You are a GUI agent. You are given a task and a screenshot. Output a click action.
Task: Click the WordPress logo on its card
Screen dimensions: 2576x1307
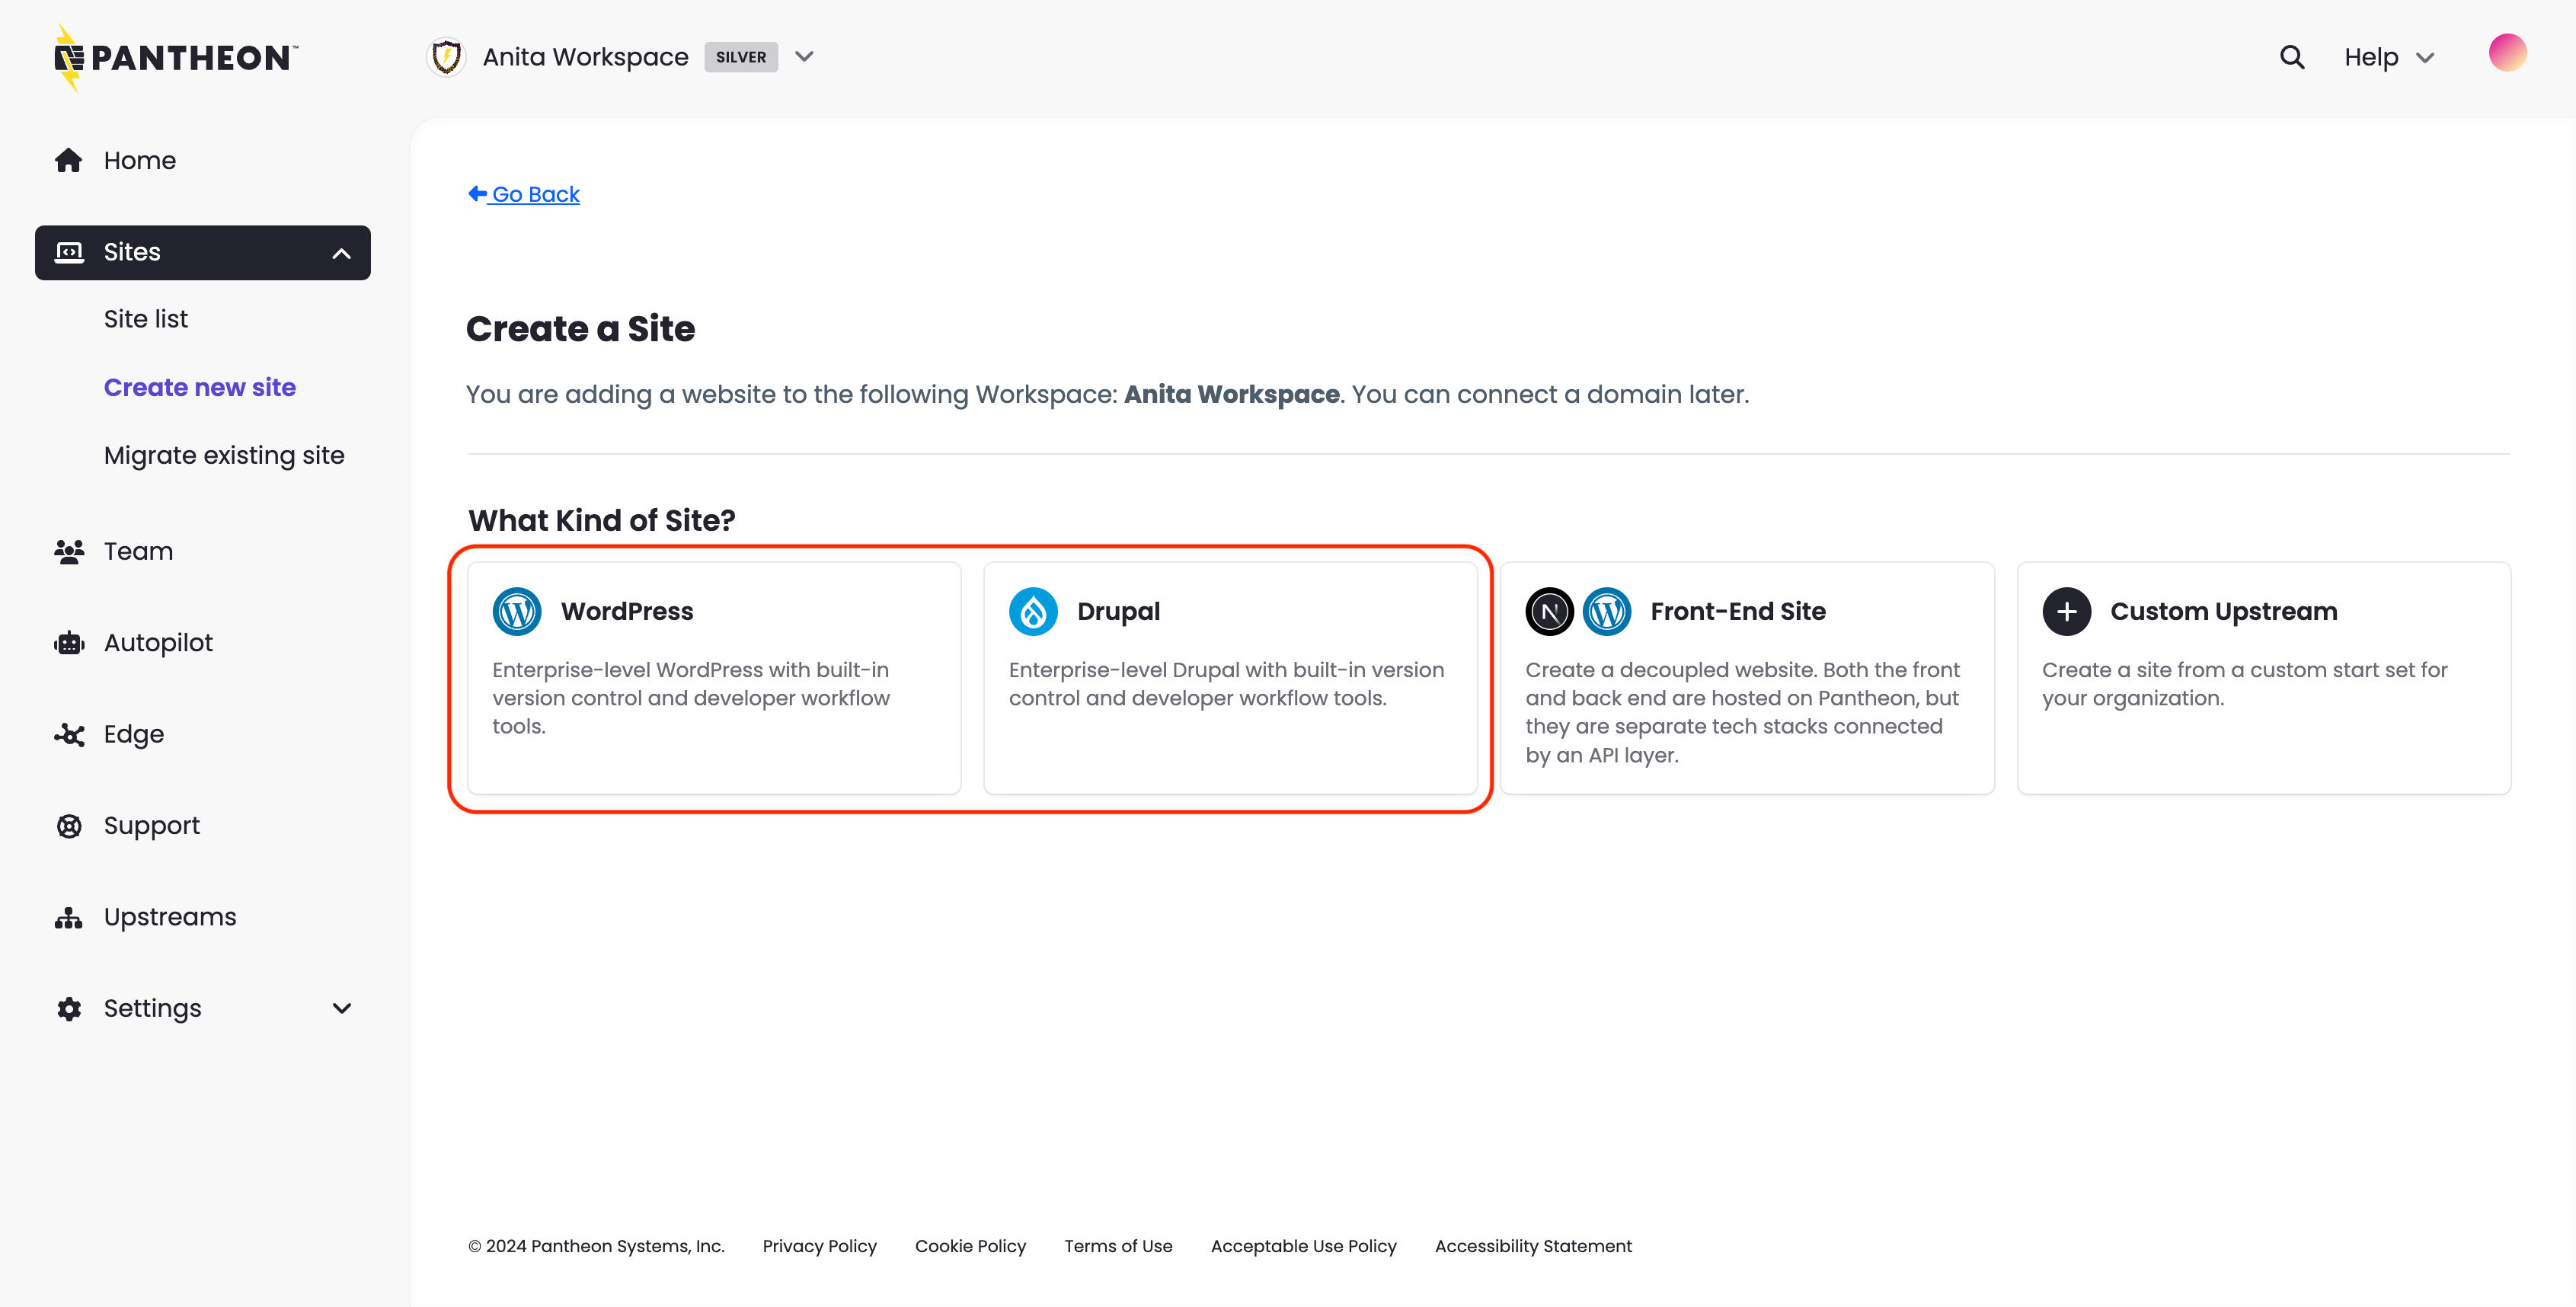click(x=517, y=611)
